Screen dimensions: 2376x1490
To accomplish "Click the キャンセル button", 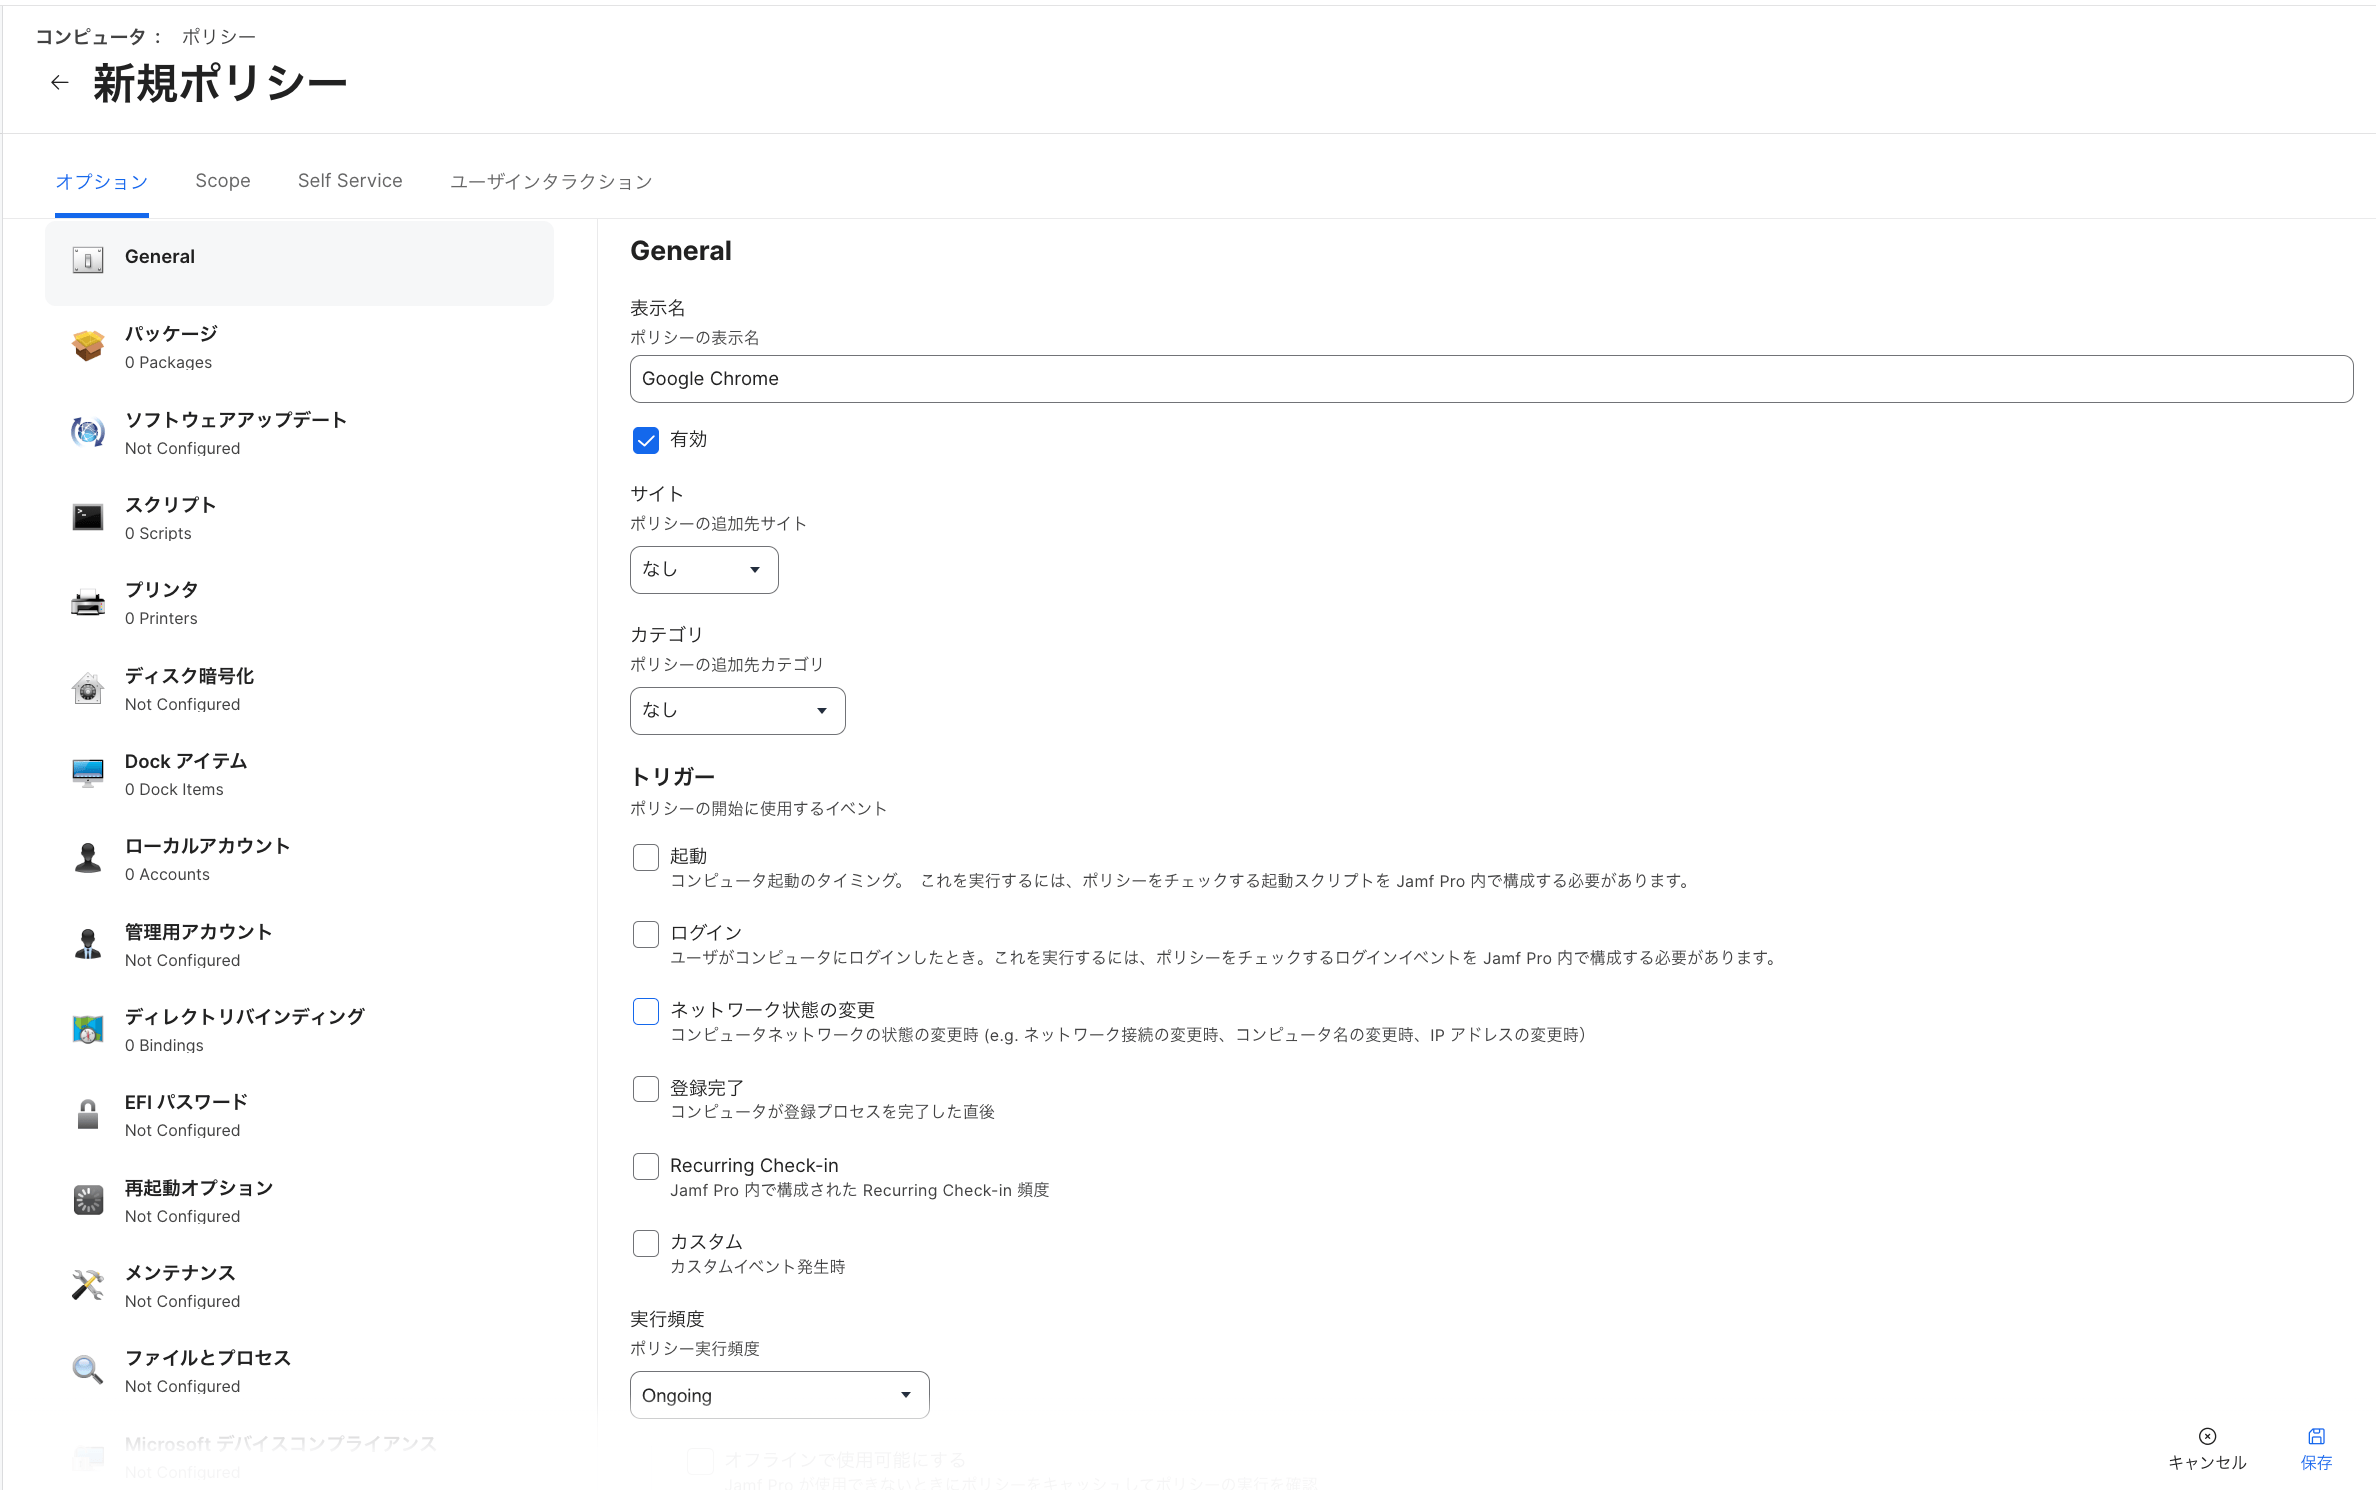I will (x=2207, y=1449).
